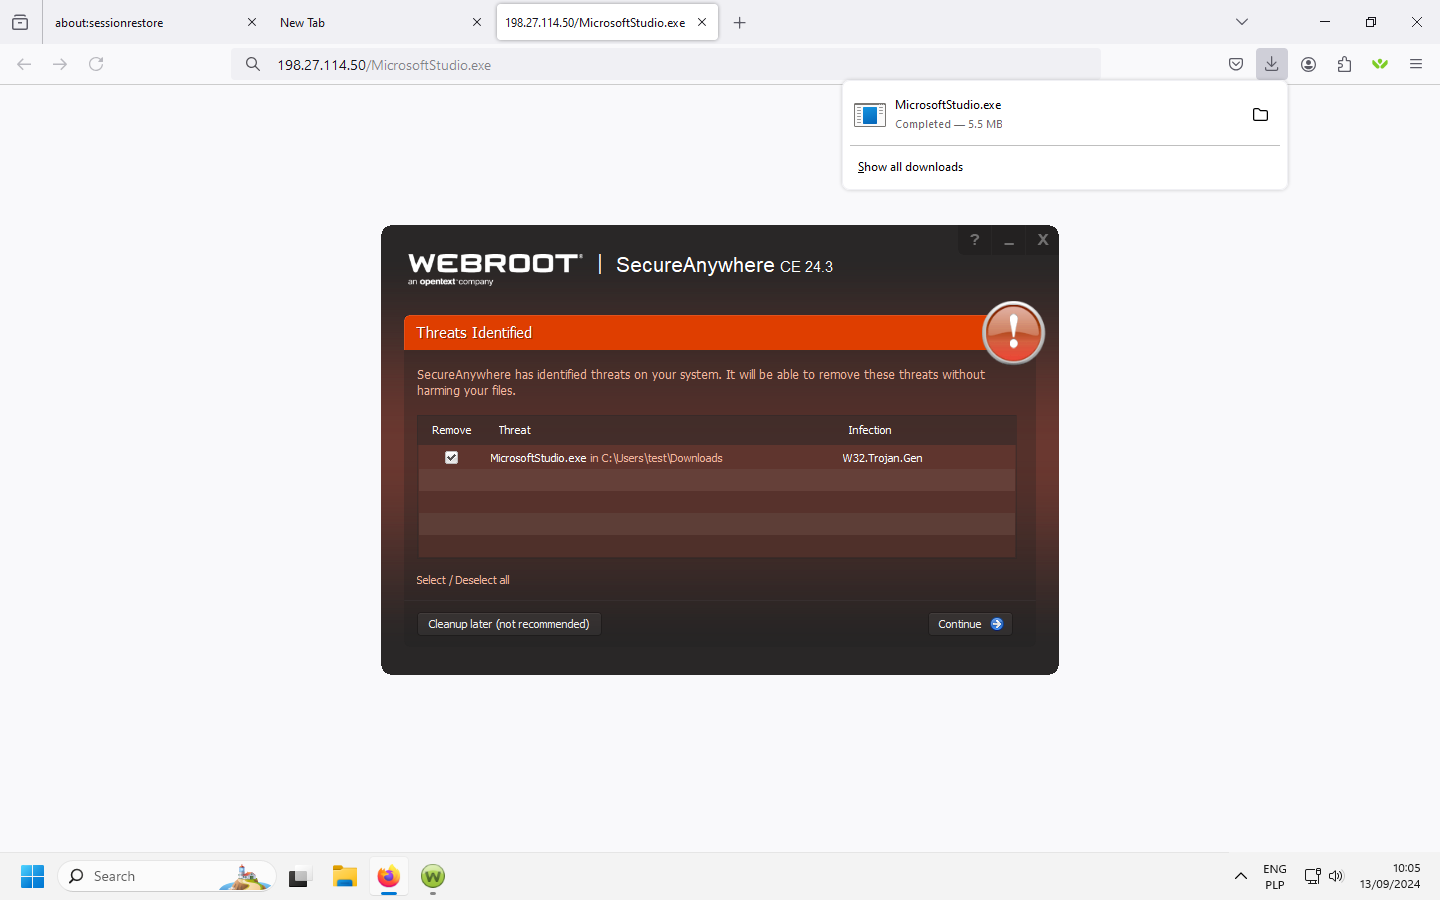Open Save to Pocket icon

point(1236,64)
